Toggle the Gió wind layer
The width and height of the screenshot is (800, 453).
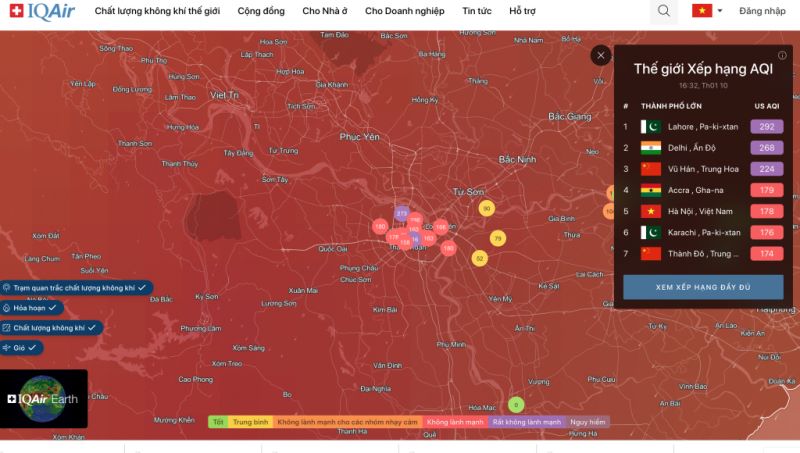point(20,347)
